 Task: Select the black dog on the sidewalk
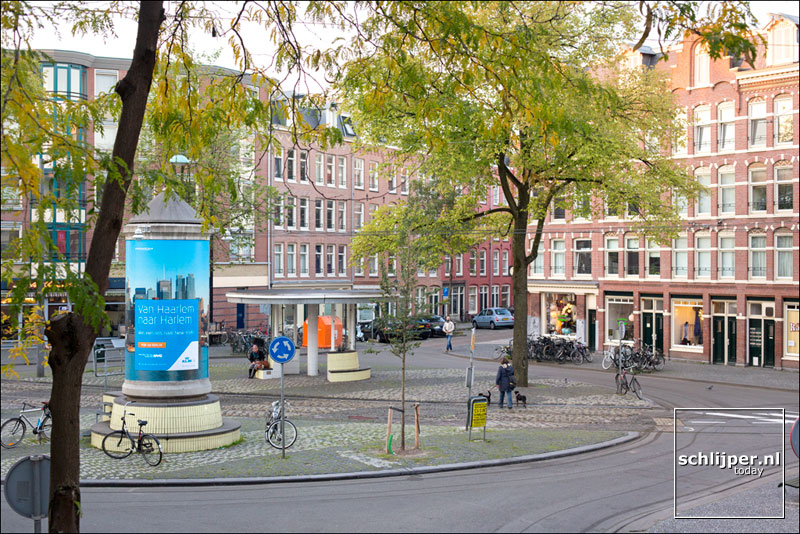pos(520,399)
